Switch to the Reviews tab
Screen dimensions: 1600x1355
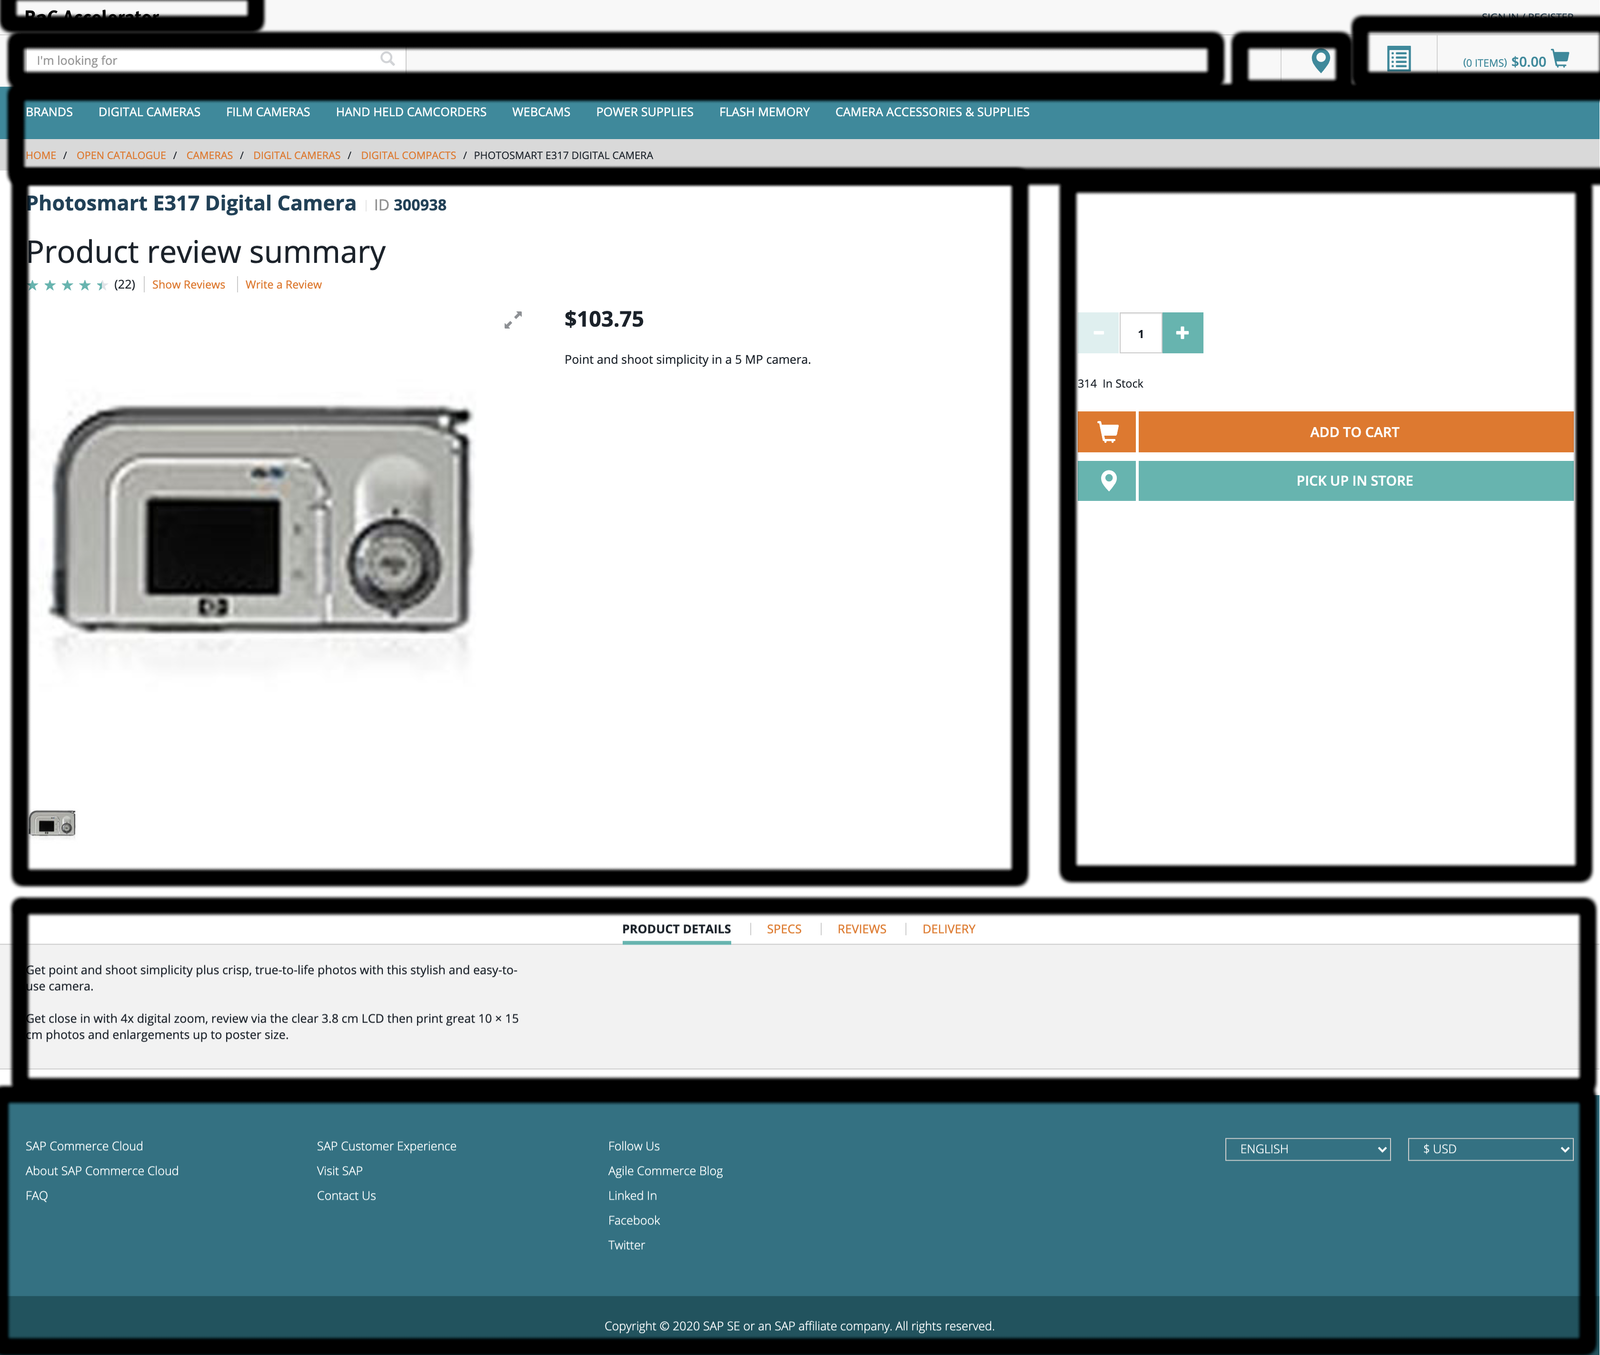click(862, 929)
